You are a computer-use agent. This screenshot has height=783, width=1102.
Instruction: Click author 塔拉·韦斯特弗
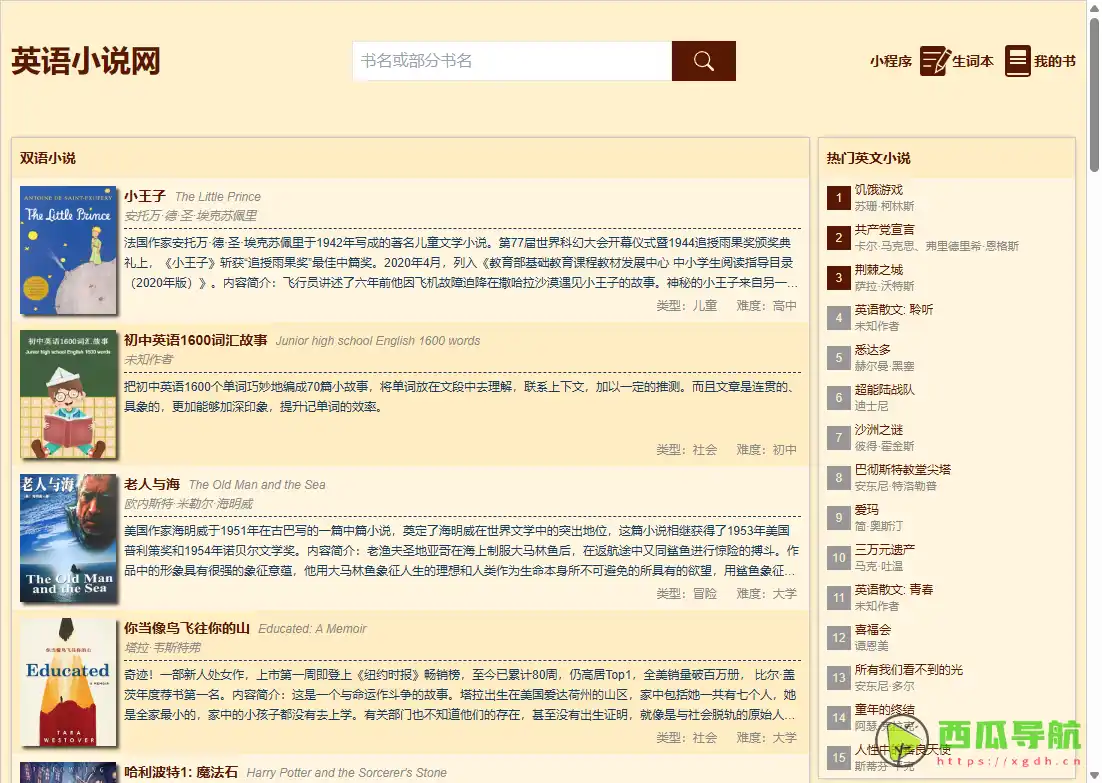(x=162, y=648)
